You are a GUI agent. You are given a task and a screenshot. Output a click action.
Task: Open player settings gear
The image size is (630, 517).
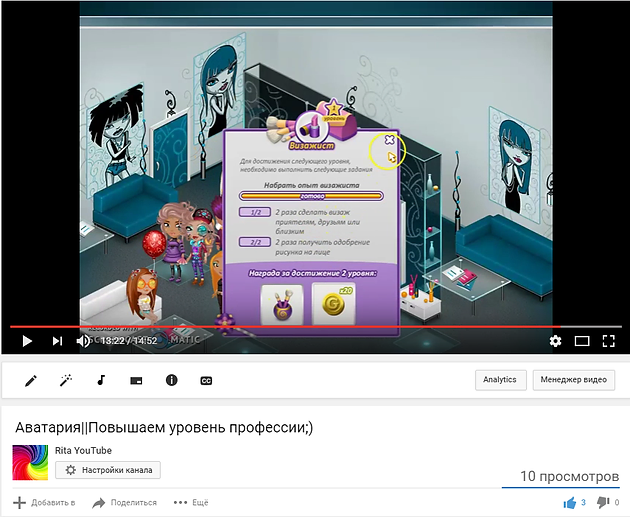[555, 341]
